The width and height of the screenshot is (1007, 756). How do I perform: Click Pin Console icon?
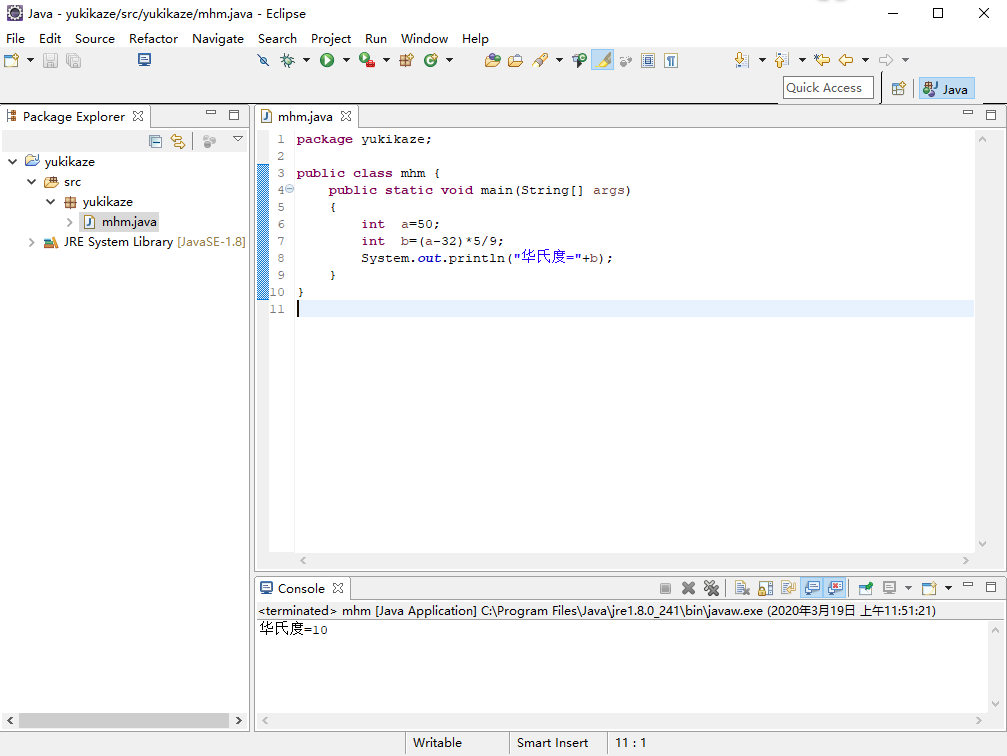click(866, 588)
